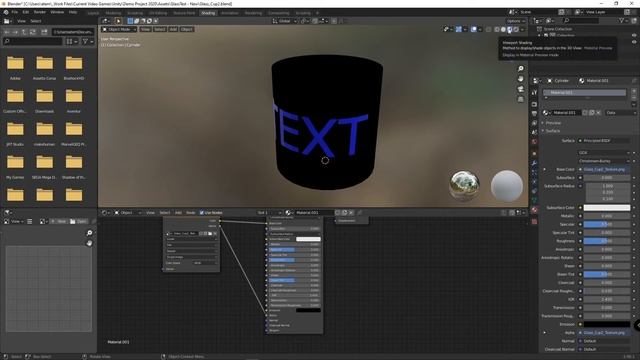Switch to rendered viewport shading
The height and width of the screenshot is (360, 640).
coord(516,29)
